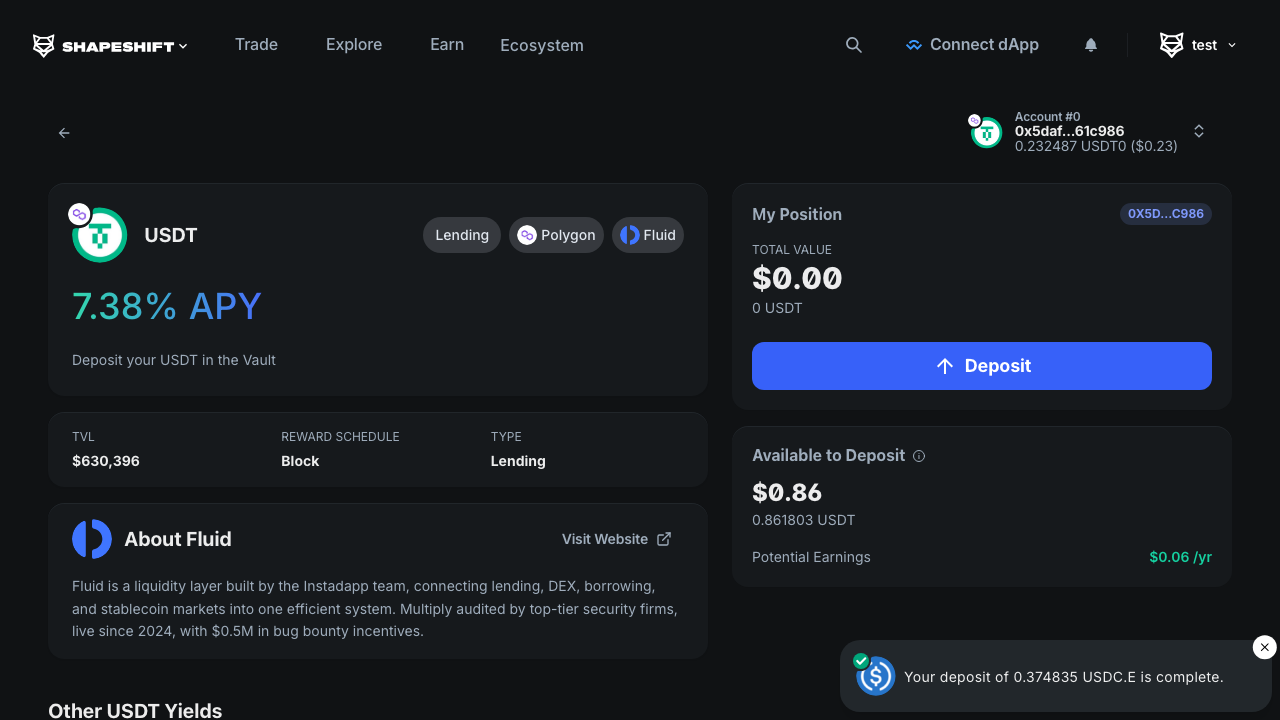Open the search magnifier icon

coord(853,44)
